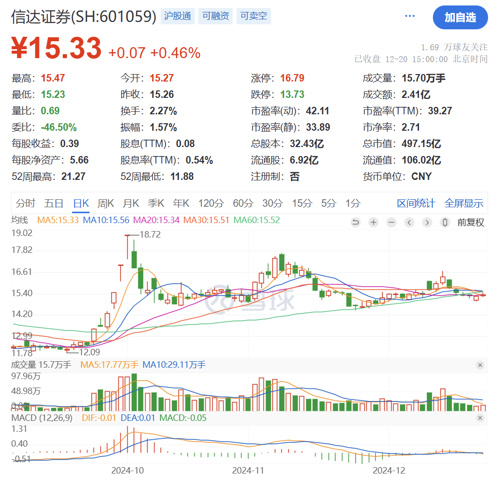Open the three-dot more options menu
The width and height of the screenshot is (500, 482).
click(410, 16)
